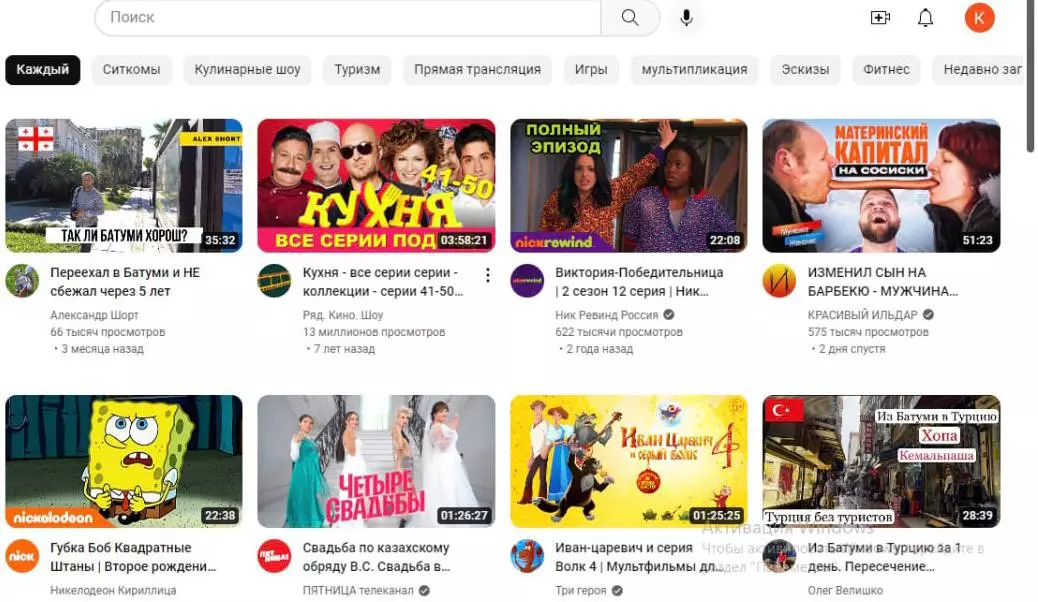Viewport: 1038px width, 602px height.
Task: Switch to the Фитнес chip
Action: (x=886, y=70)
